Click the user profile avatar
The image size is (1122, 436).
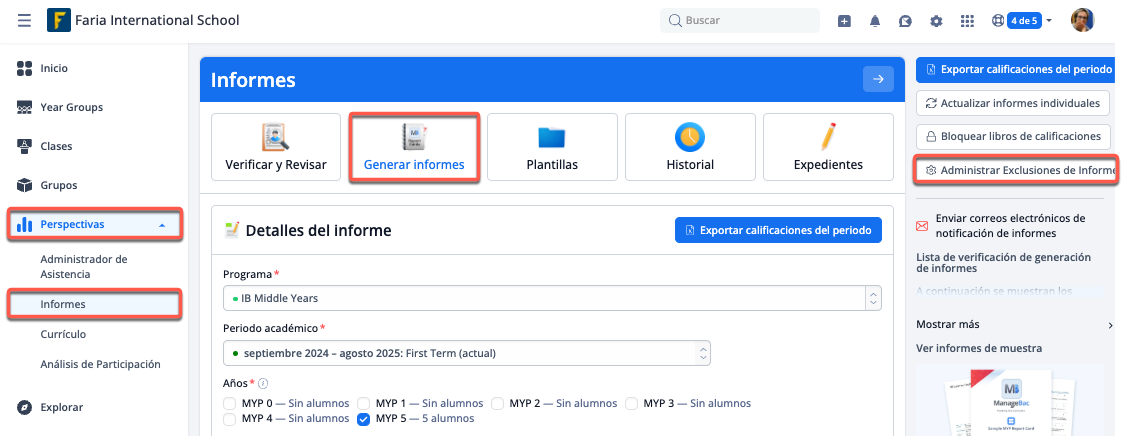tap(1082, 20)
